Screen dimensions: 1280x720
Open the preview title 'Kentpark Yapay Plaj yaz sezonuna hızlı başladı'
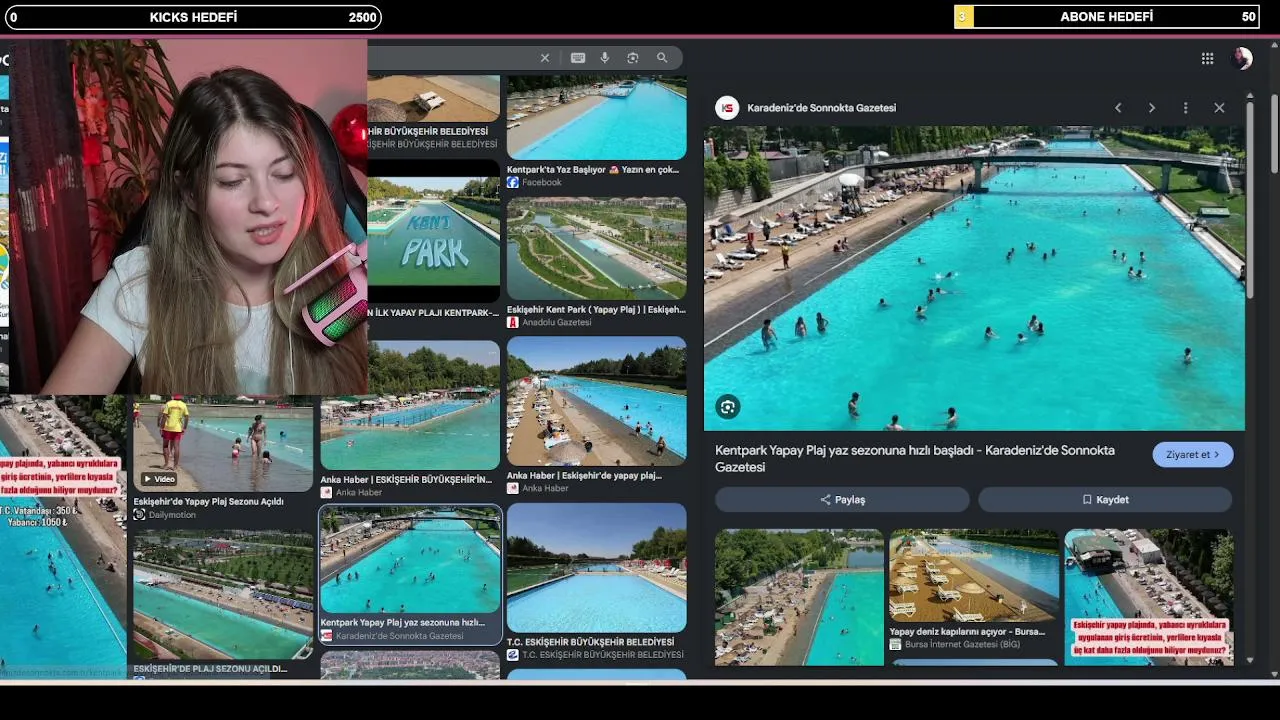915,458
